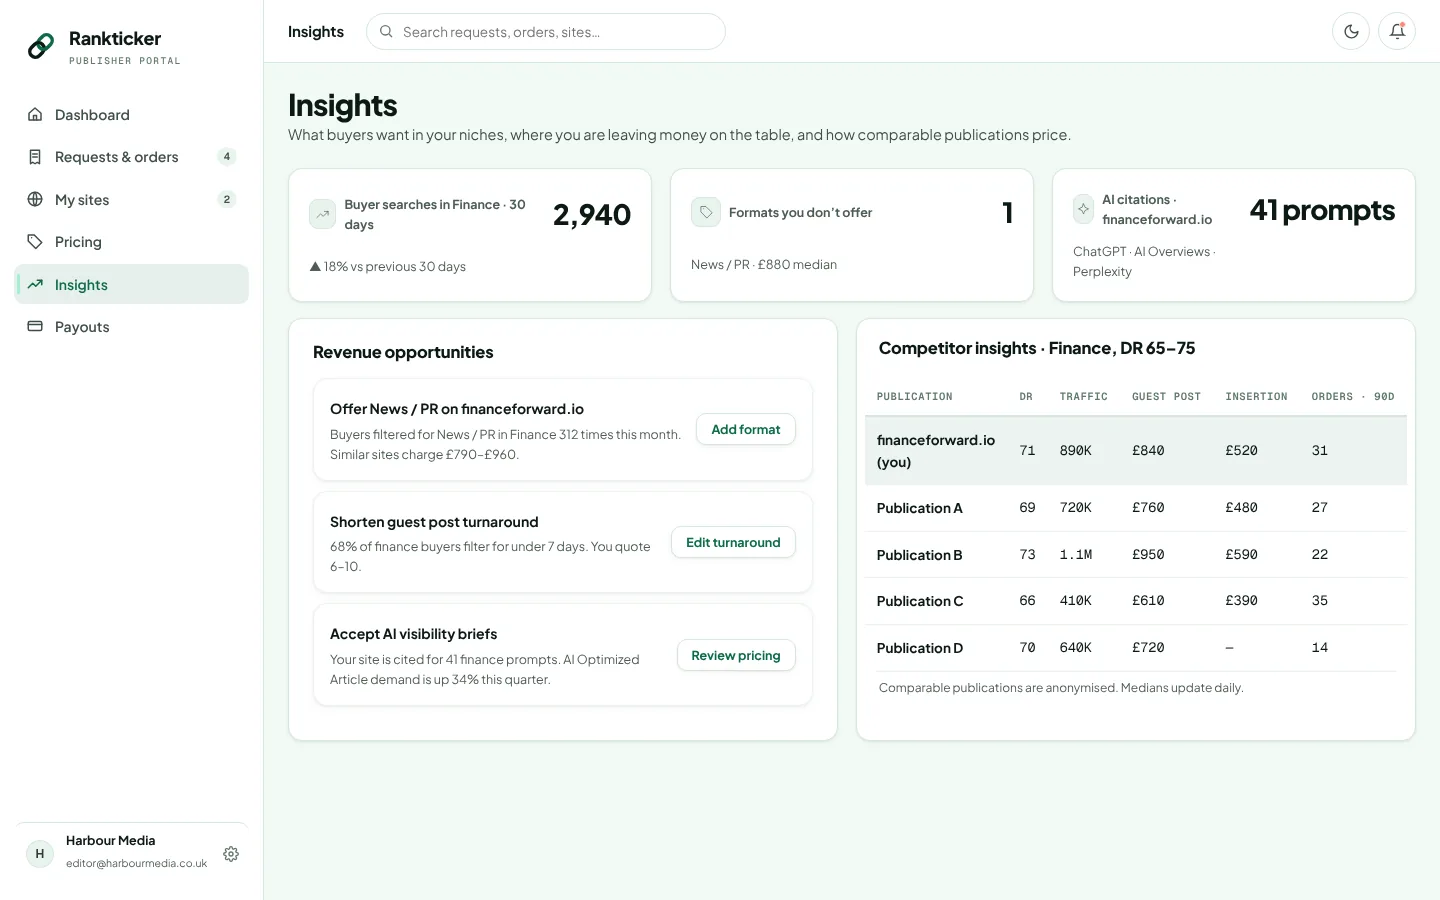Image resolution: width=1440 pixels, height=900 pixels.
Task: Click Publication C in competitor table
Action: coord(920,601)
